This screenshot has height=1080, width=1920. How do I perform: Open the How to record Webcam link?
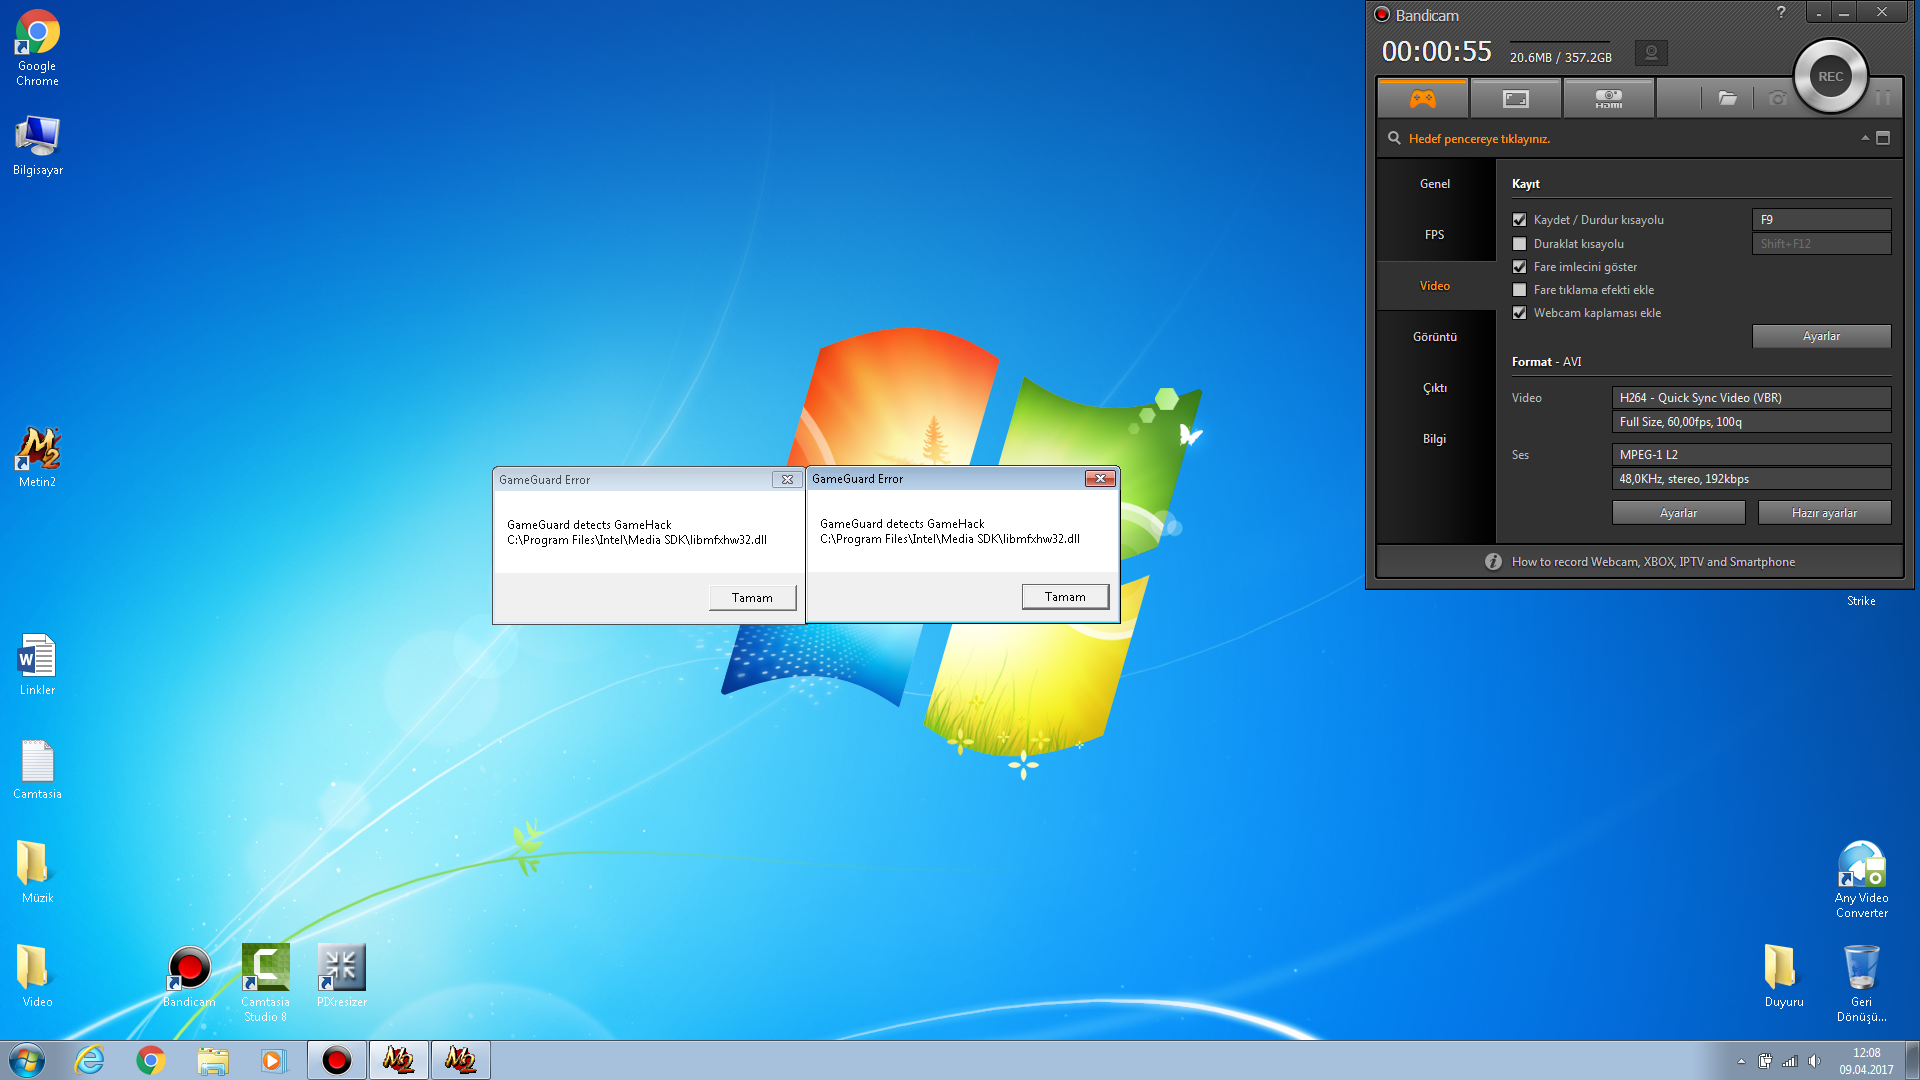(x=1653, y=562)
